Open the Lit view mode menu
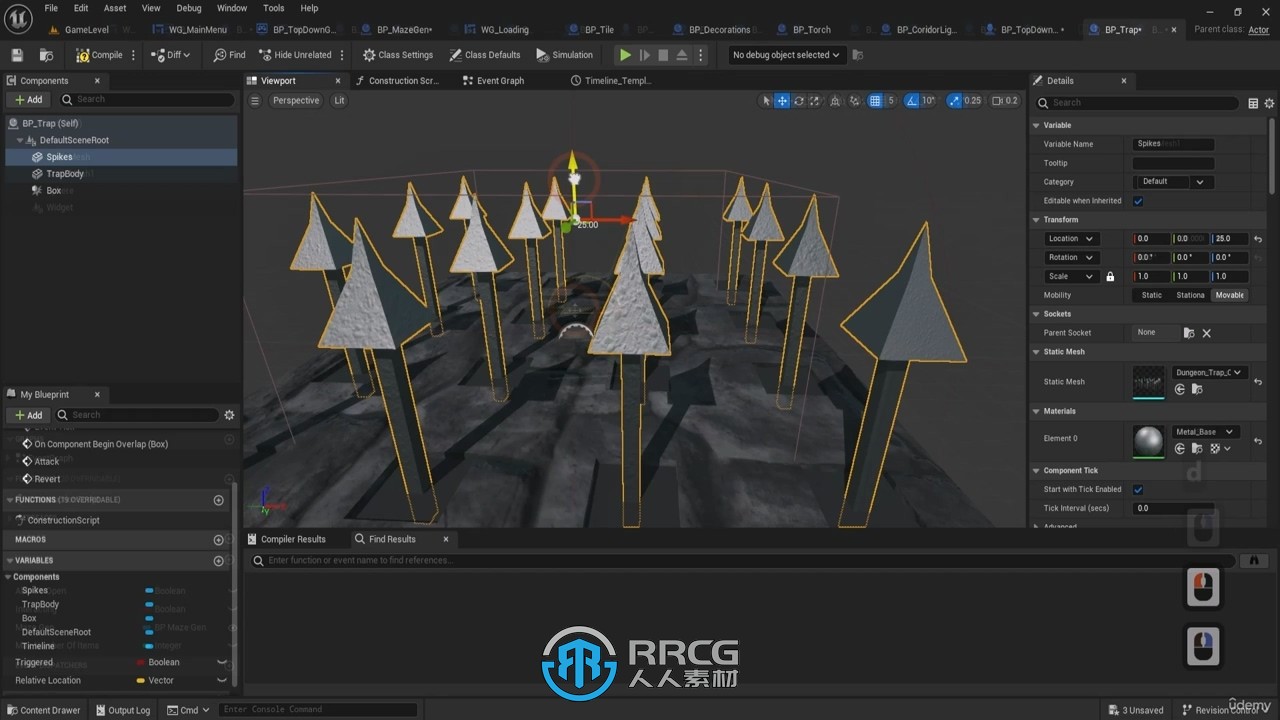The width and height of the screenshot is (1280, 720). tap(339, 101)
